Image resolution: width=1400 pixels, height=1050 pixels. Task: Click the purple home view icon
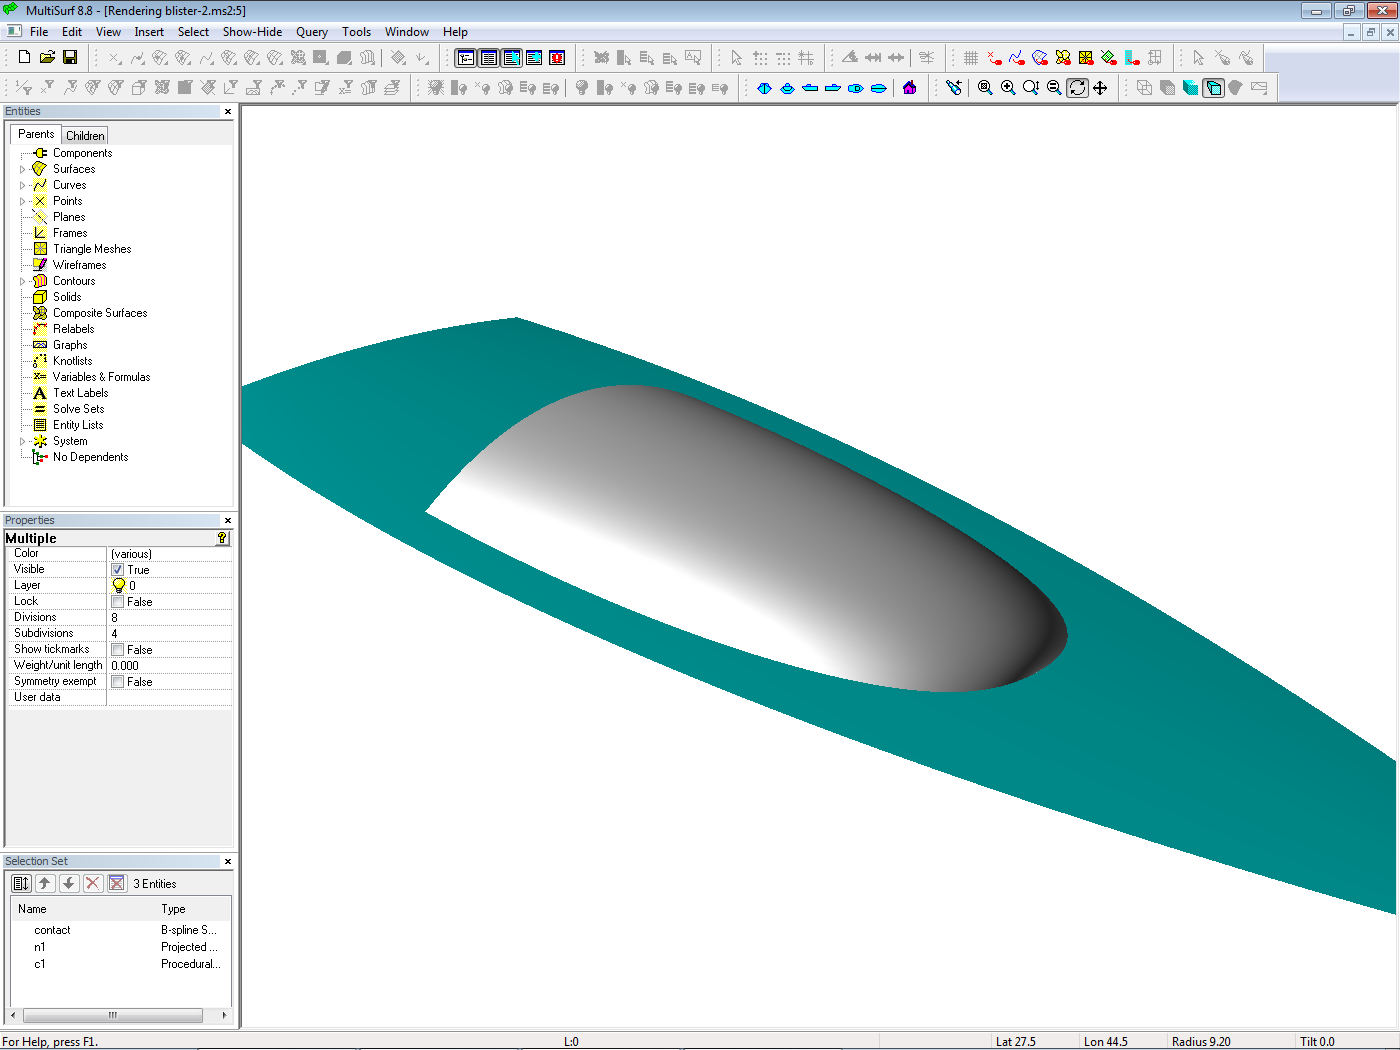(909, 88)
